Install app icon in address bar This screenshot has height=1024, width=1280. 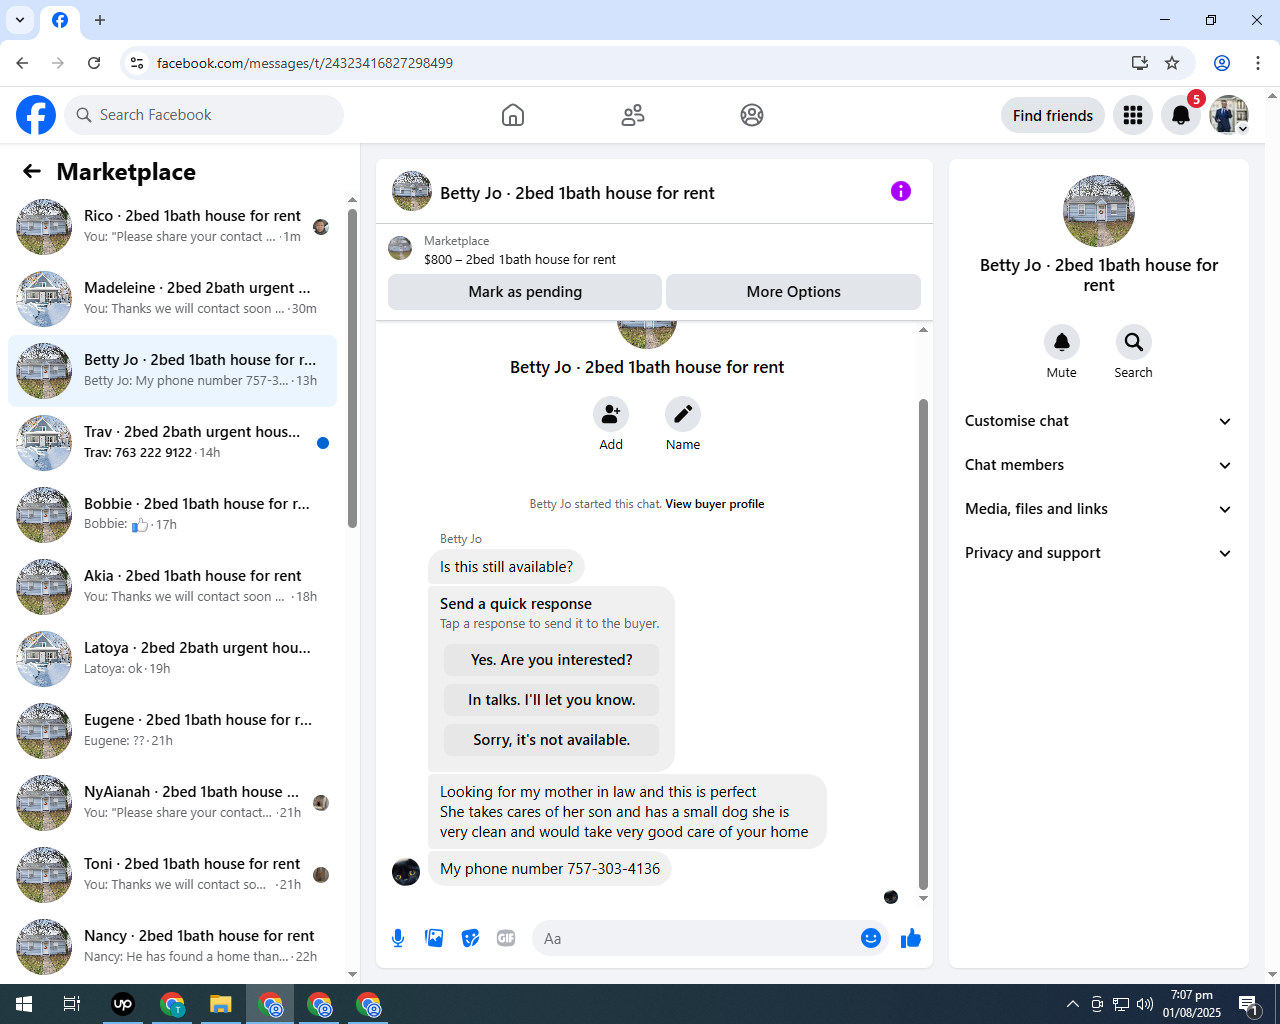click(x=1140, y=63)
